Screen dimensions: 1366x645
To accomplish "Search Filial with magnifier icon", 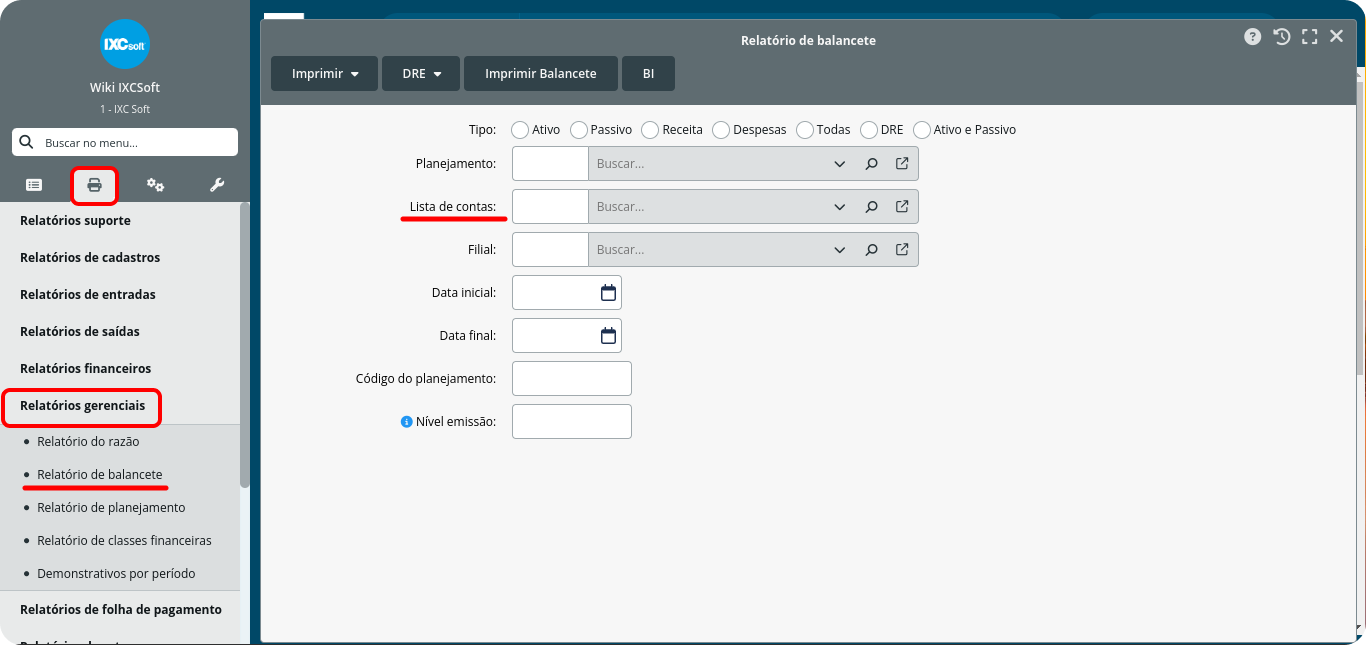I will pyautogui.click(x=871, y=250).
